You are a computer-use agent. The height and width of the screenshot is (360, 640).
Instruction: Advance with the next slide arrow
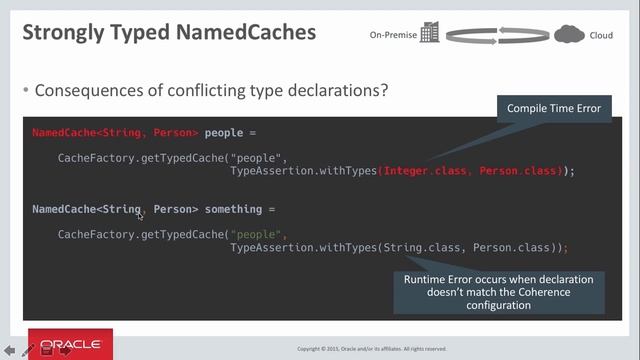coord(65,350)
